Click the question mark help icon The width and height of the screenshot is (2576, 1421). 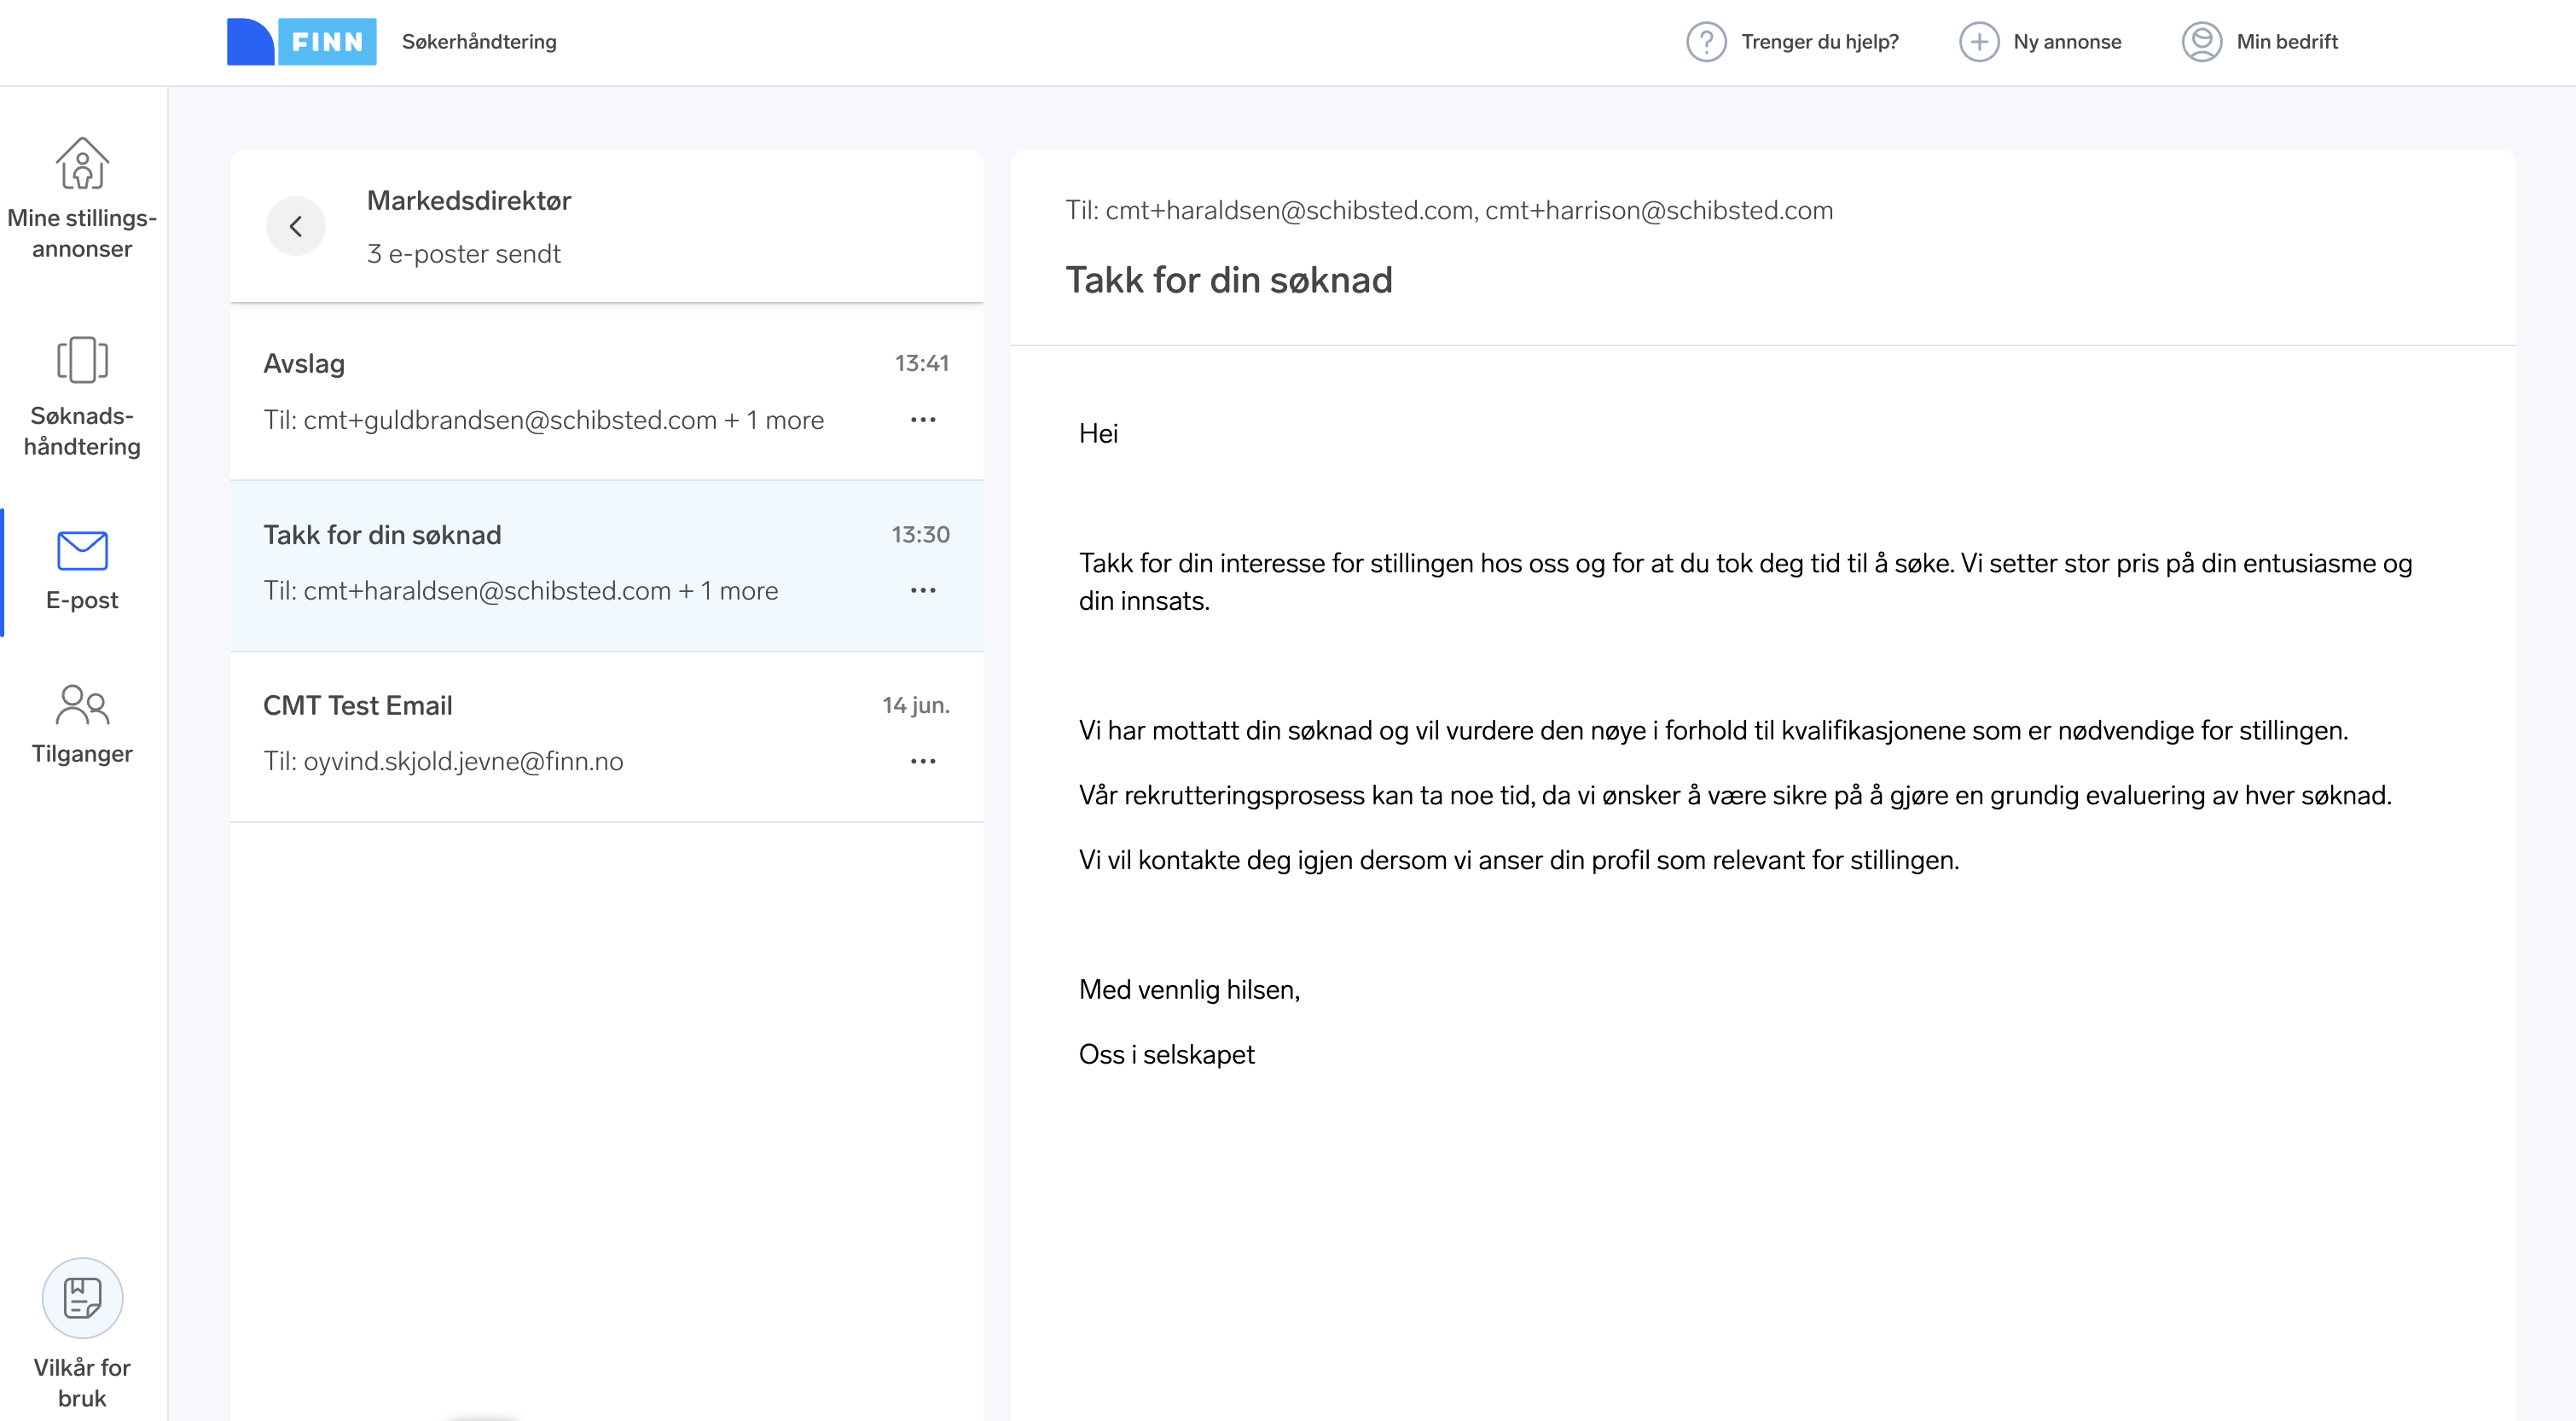click(1706, 42)
